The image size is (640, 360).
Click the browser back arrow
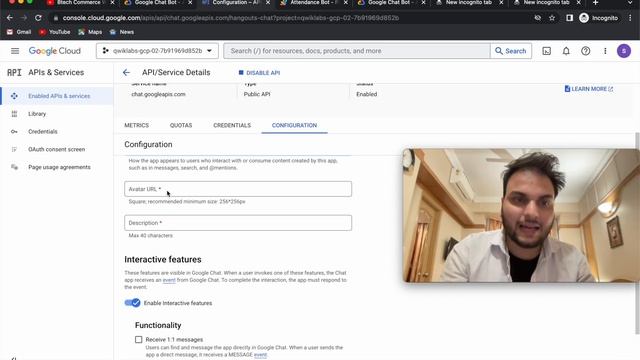coord(10,18)
